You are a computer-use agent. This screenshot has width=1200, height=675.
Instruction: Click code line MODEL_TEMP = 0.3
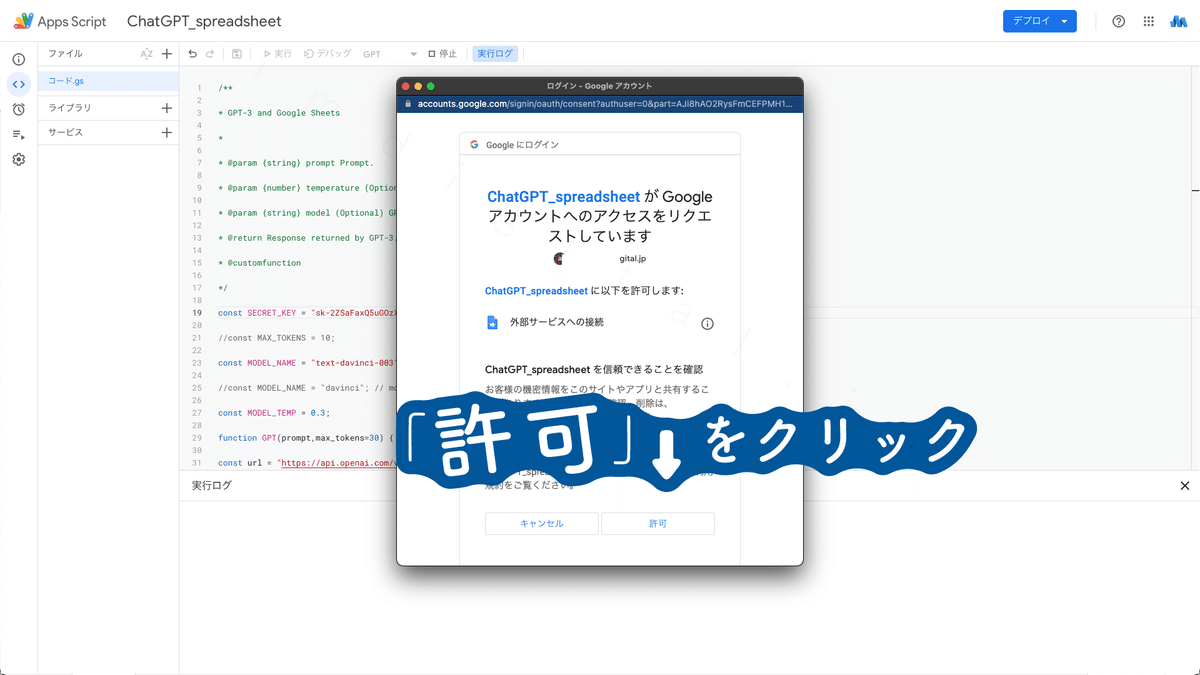coord(273,412)
